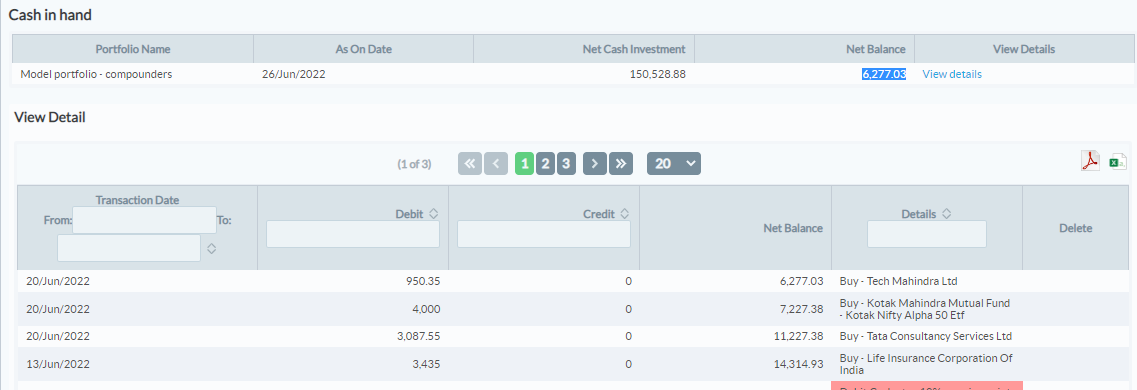Image resolution: width=1137 pixels, height=390 pixels.
Task: Select the debit amount 4,000
Action: click(x=426, y=309)
